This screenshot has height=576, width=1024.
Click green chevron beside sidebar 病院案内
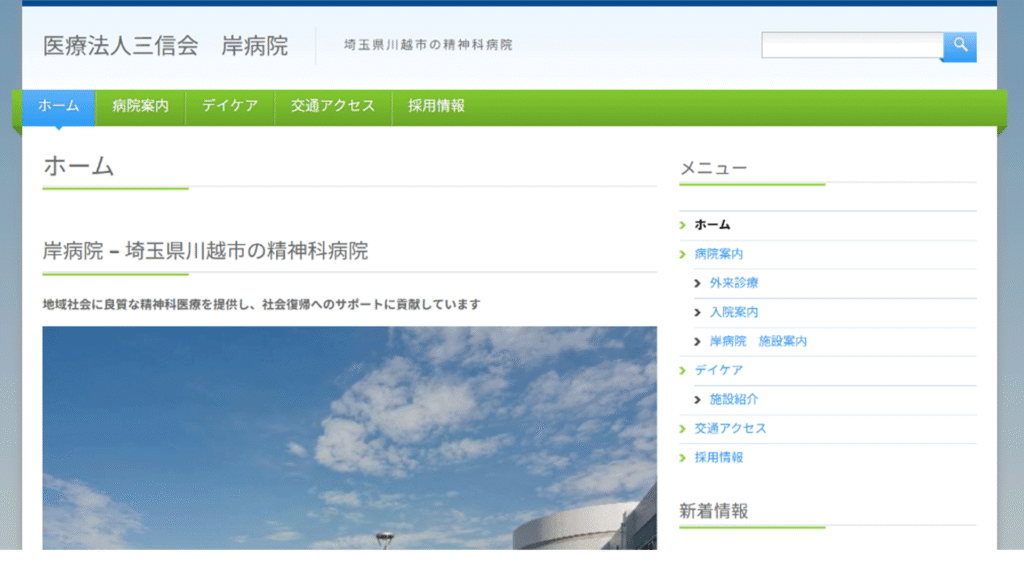682,254
